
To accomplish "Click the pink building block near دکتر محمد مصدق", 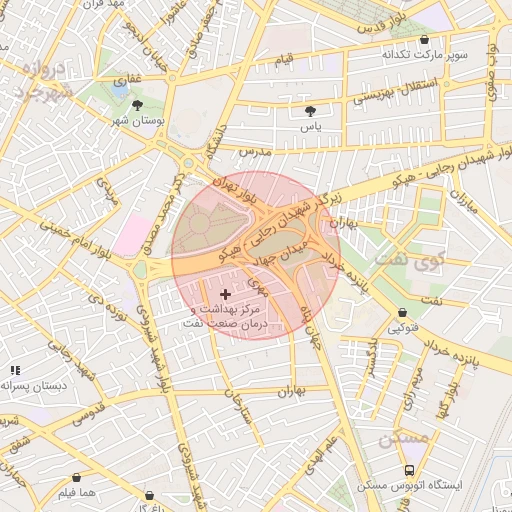I will pyautogui.click(x=133, y=236).
